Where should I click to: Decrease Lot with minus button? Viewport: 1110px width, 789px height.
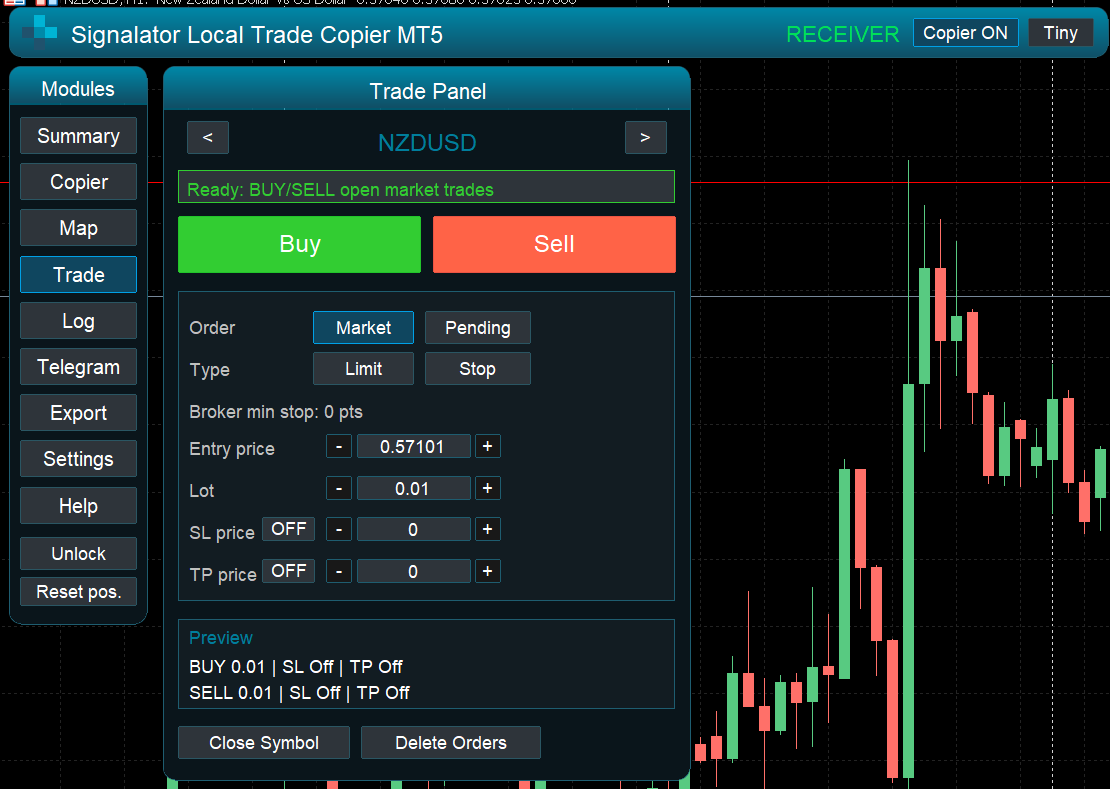click(339, 488)
